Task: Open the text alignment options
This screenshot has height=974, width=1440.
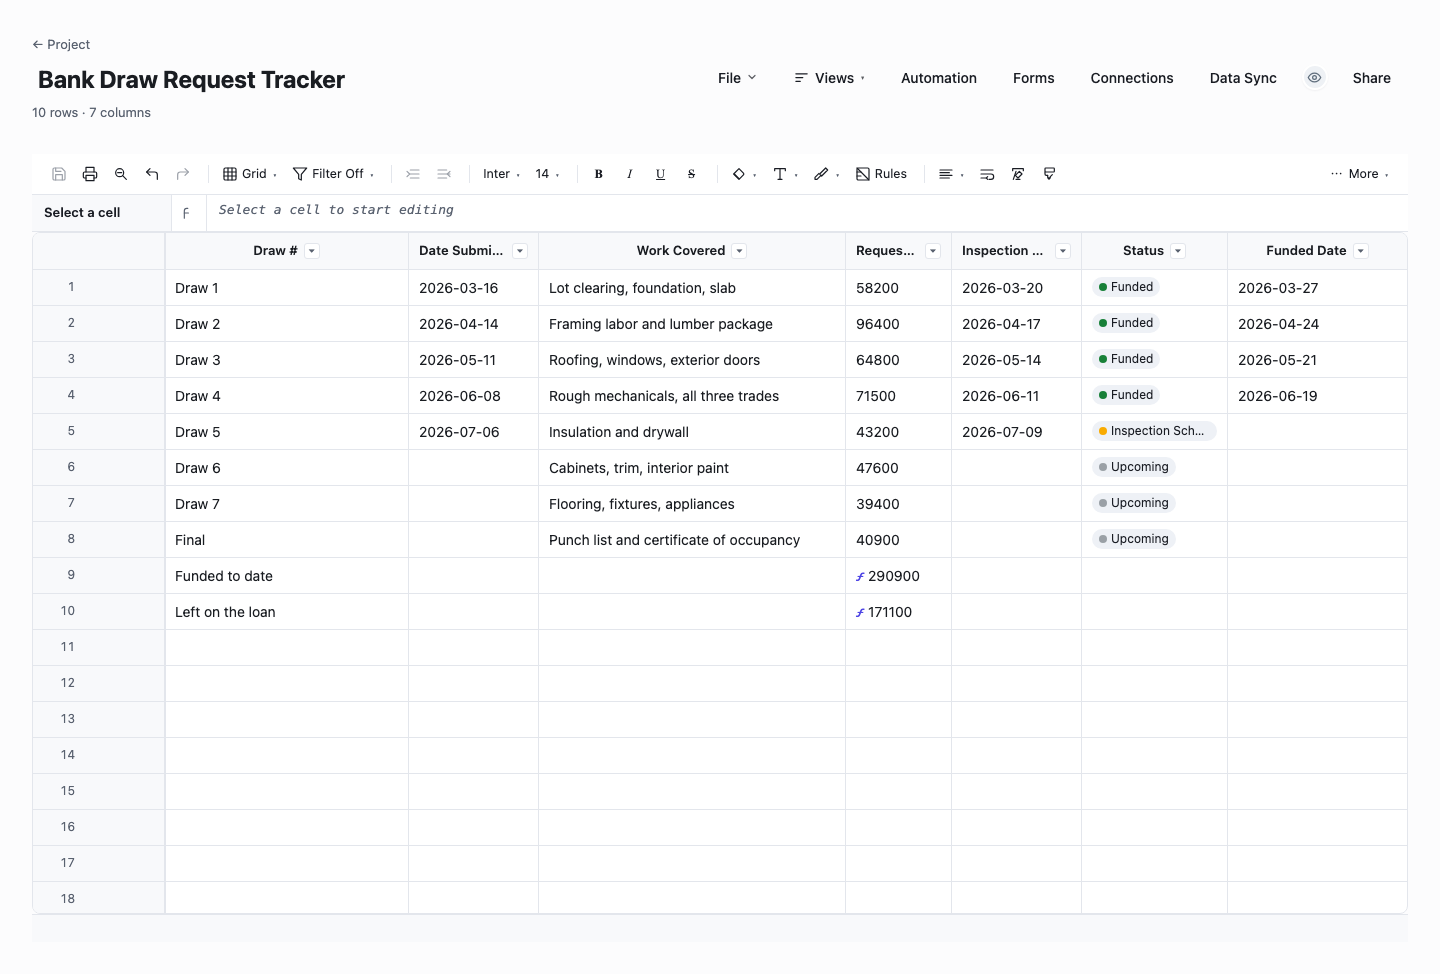Action: click(x=951, y=174)
